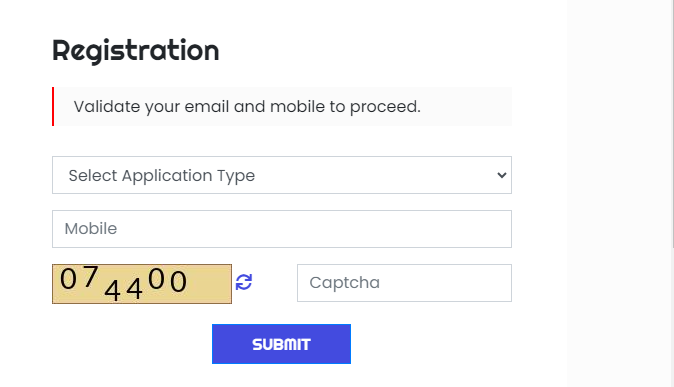Open the Select Application Type dropdown

(282, 175)
